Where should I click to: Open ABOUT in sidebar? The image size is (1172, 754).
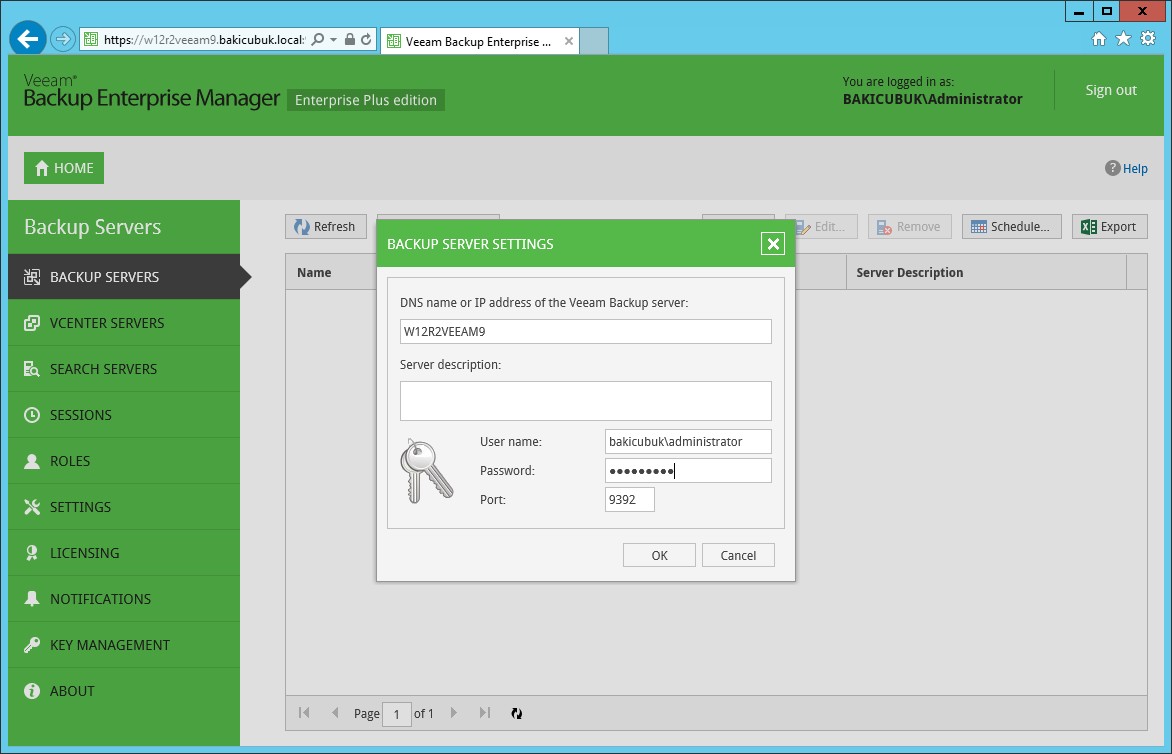click(124, 691)
